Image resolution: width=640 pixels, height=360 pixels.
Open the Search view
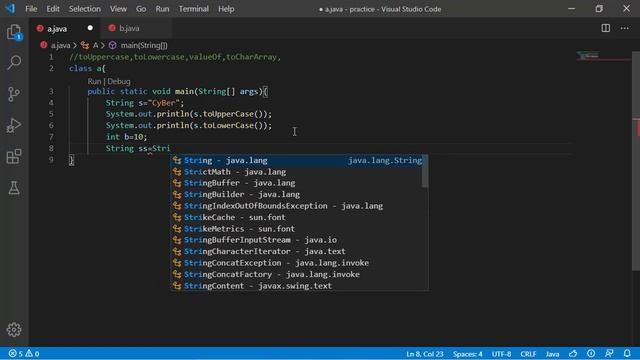[14, 62]
